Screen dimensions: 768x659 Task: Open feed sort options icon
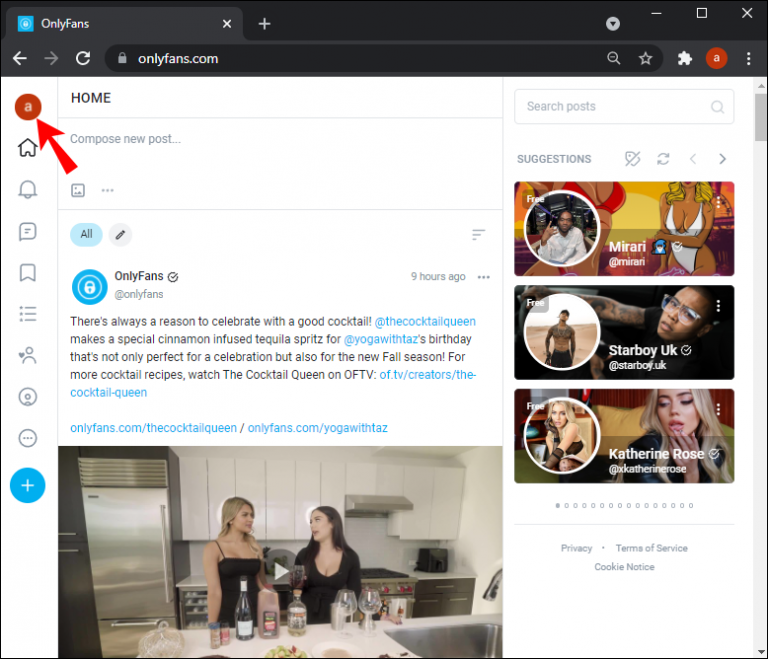point(478,235)
